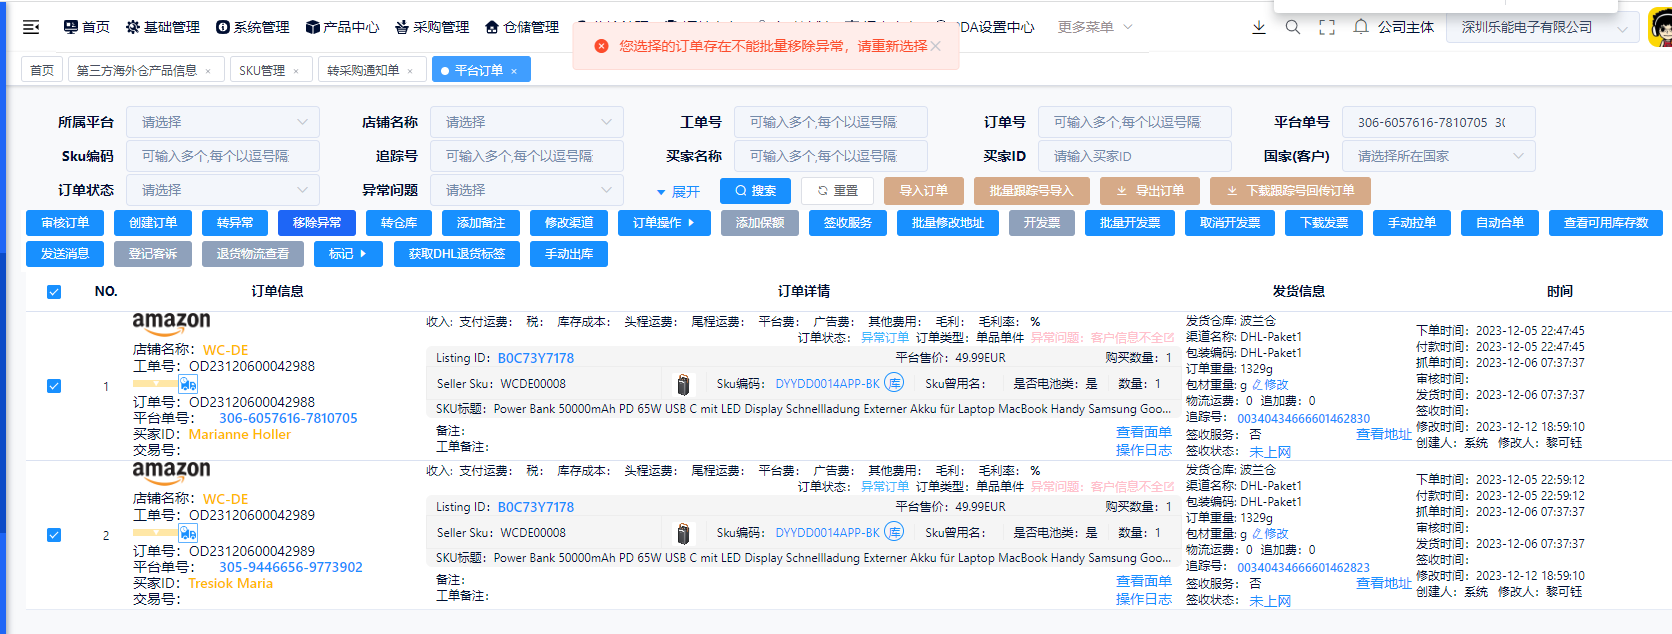Toggle fullscreen via the brackets icon
The image size is (1672, 634).
coord(1327,27)
